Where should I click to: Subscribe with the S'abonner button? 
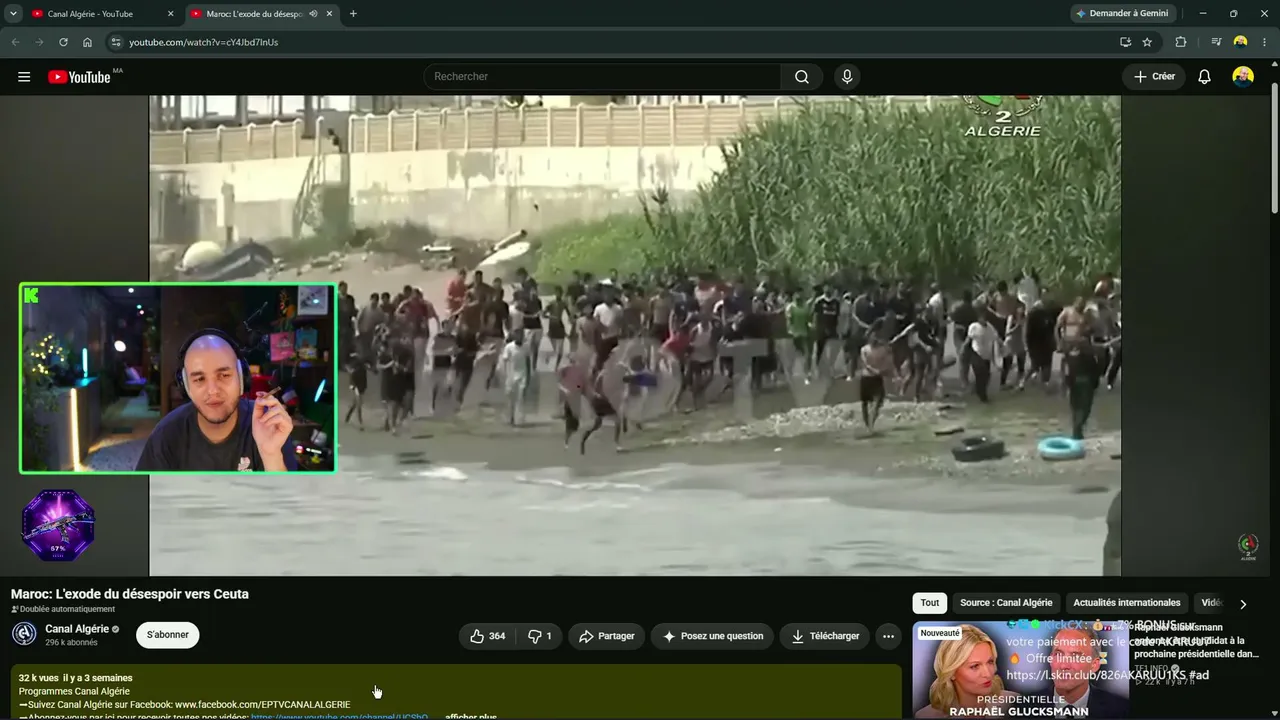coord(168,635)
